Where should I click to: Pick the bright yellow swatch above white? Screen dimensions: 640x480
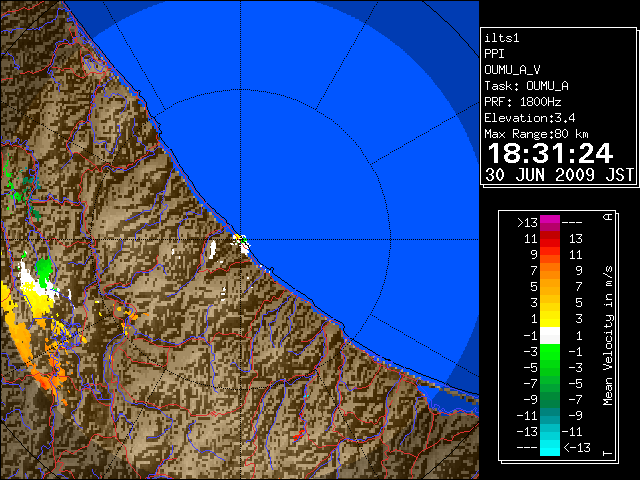(550, 321)
